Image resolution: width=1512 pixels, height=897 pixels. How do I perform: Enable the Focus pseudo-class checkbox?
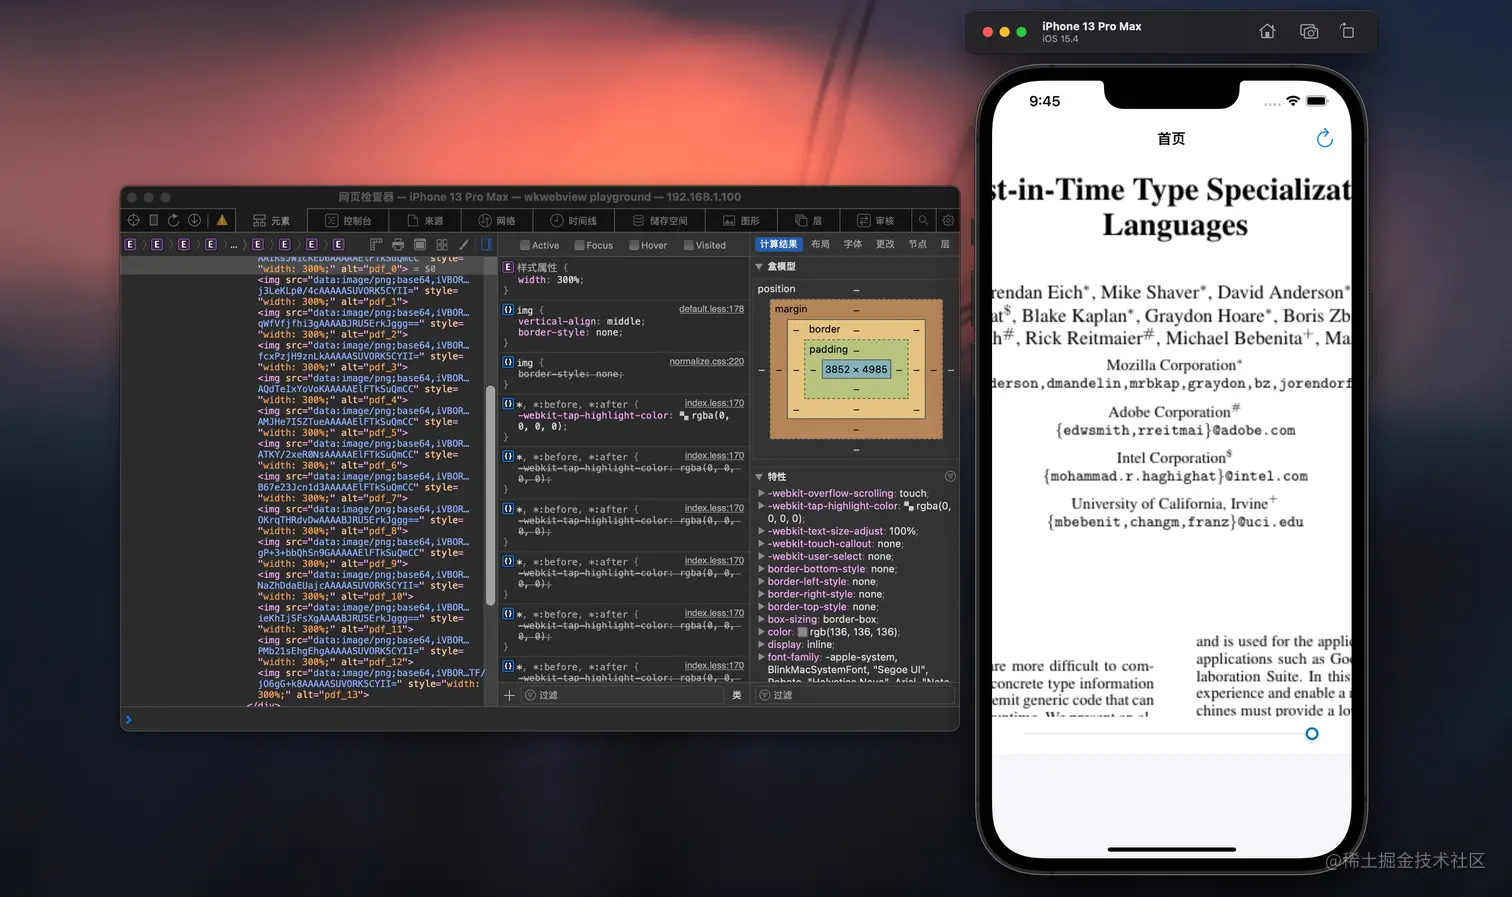[x=579, y=245]
